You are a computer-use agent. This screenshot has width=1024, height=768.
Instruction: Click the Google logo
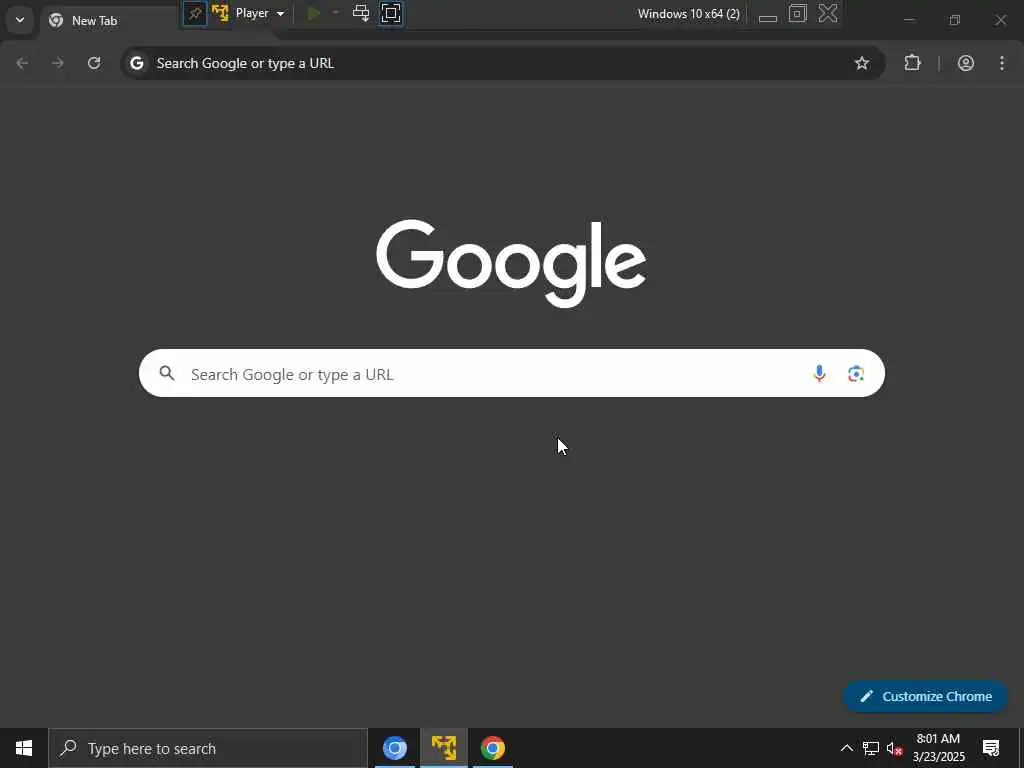click(511, 263)
